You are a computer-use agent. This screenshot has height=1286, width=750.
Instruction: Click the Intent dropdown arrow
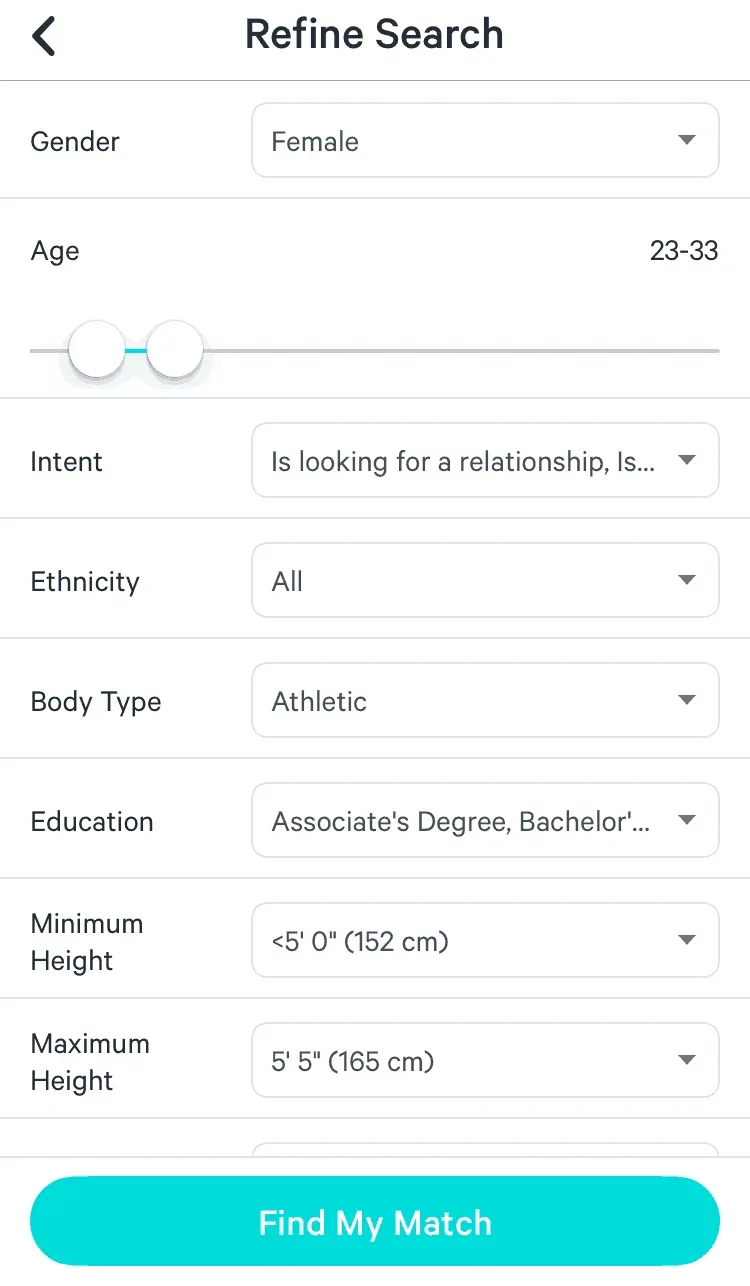(687, 460)
